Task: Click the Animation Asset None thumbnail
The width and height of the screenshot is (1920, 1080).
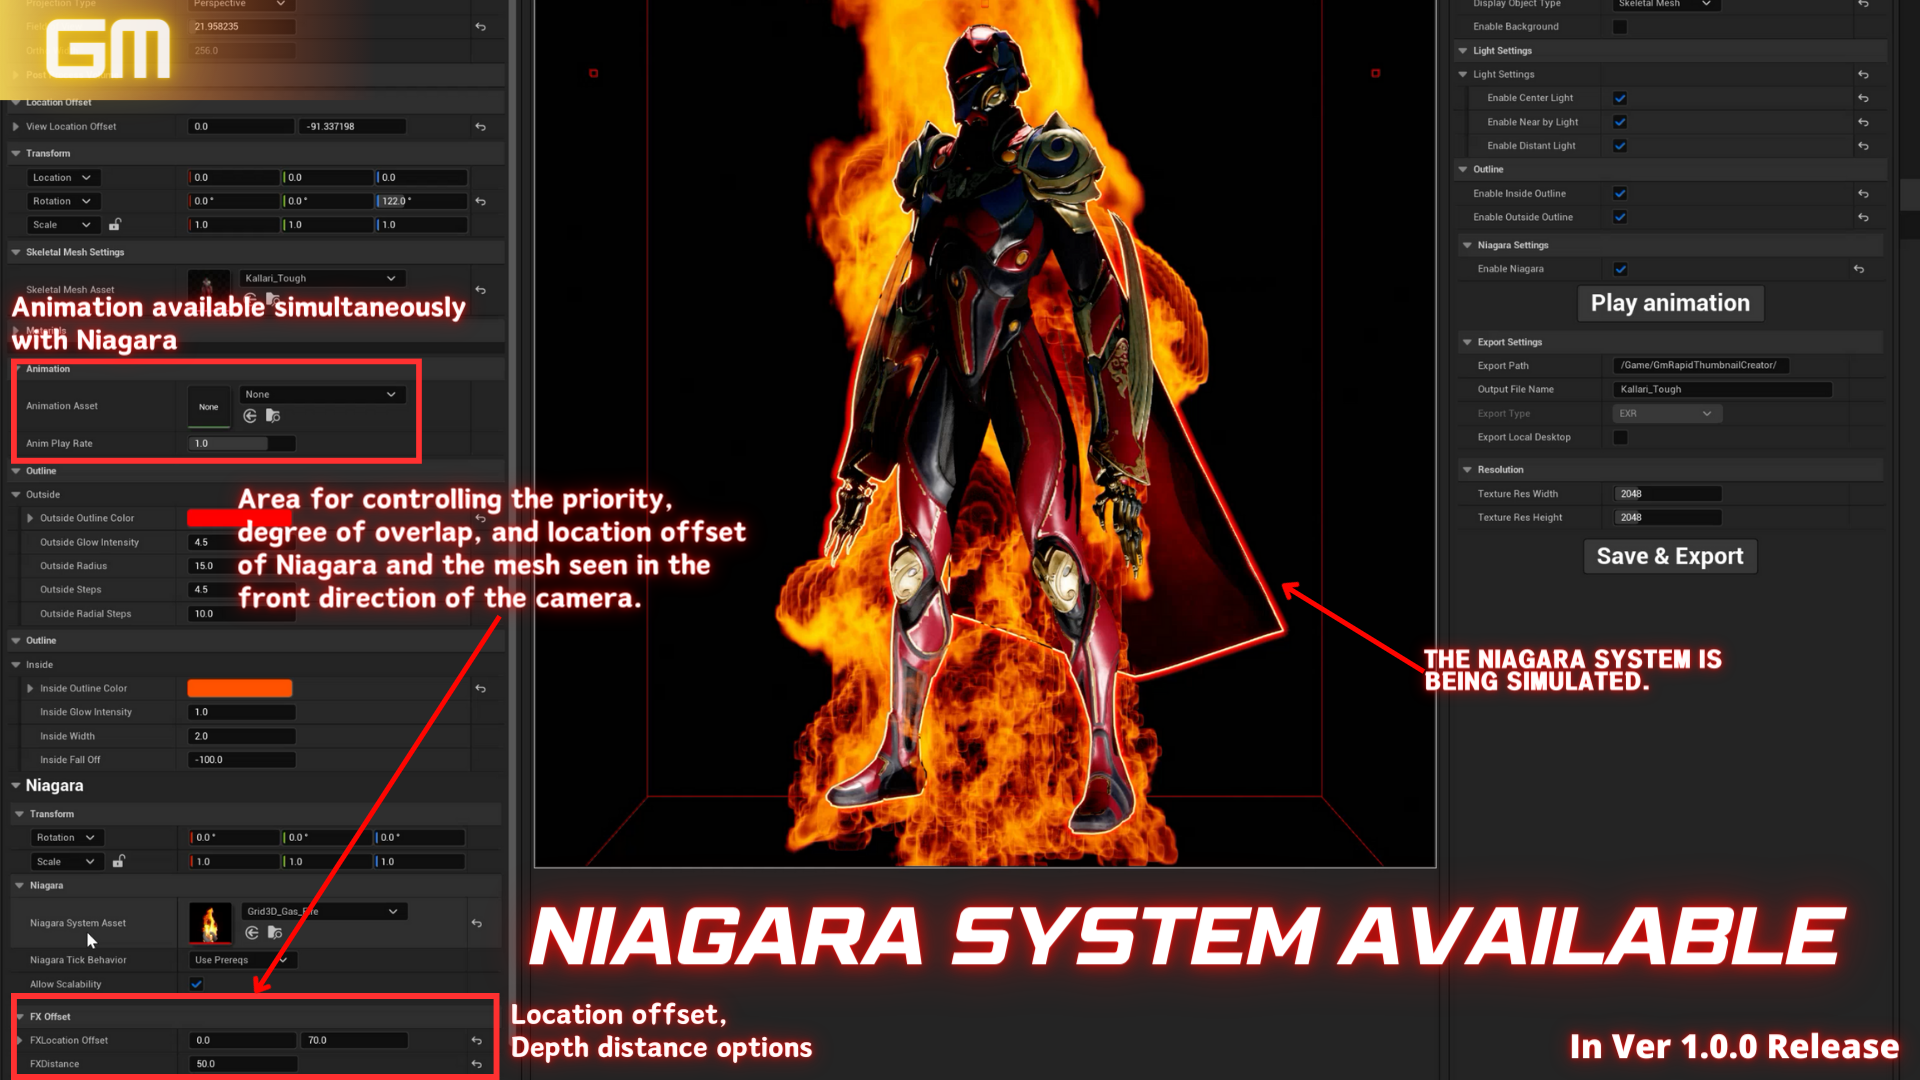Action: pos(209,407)
